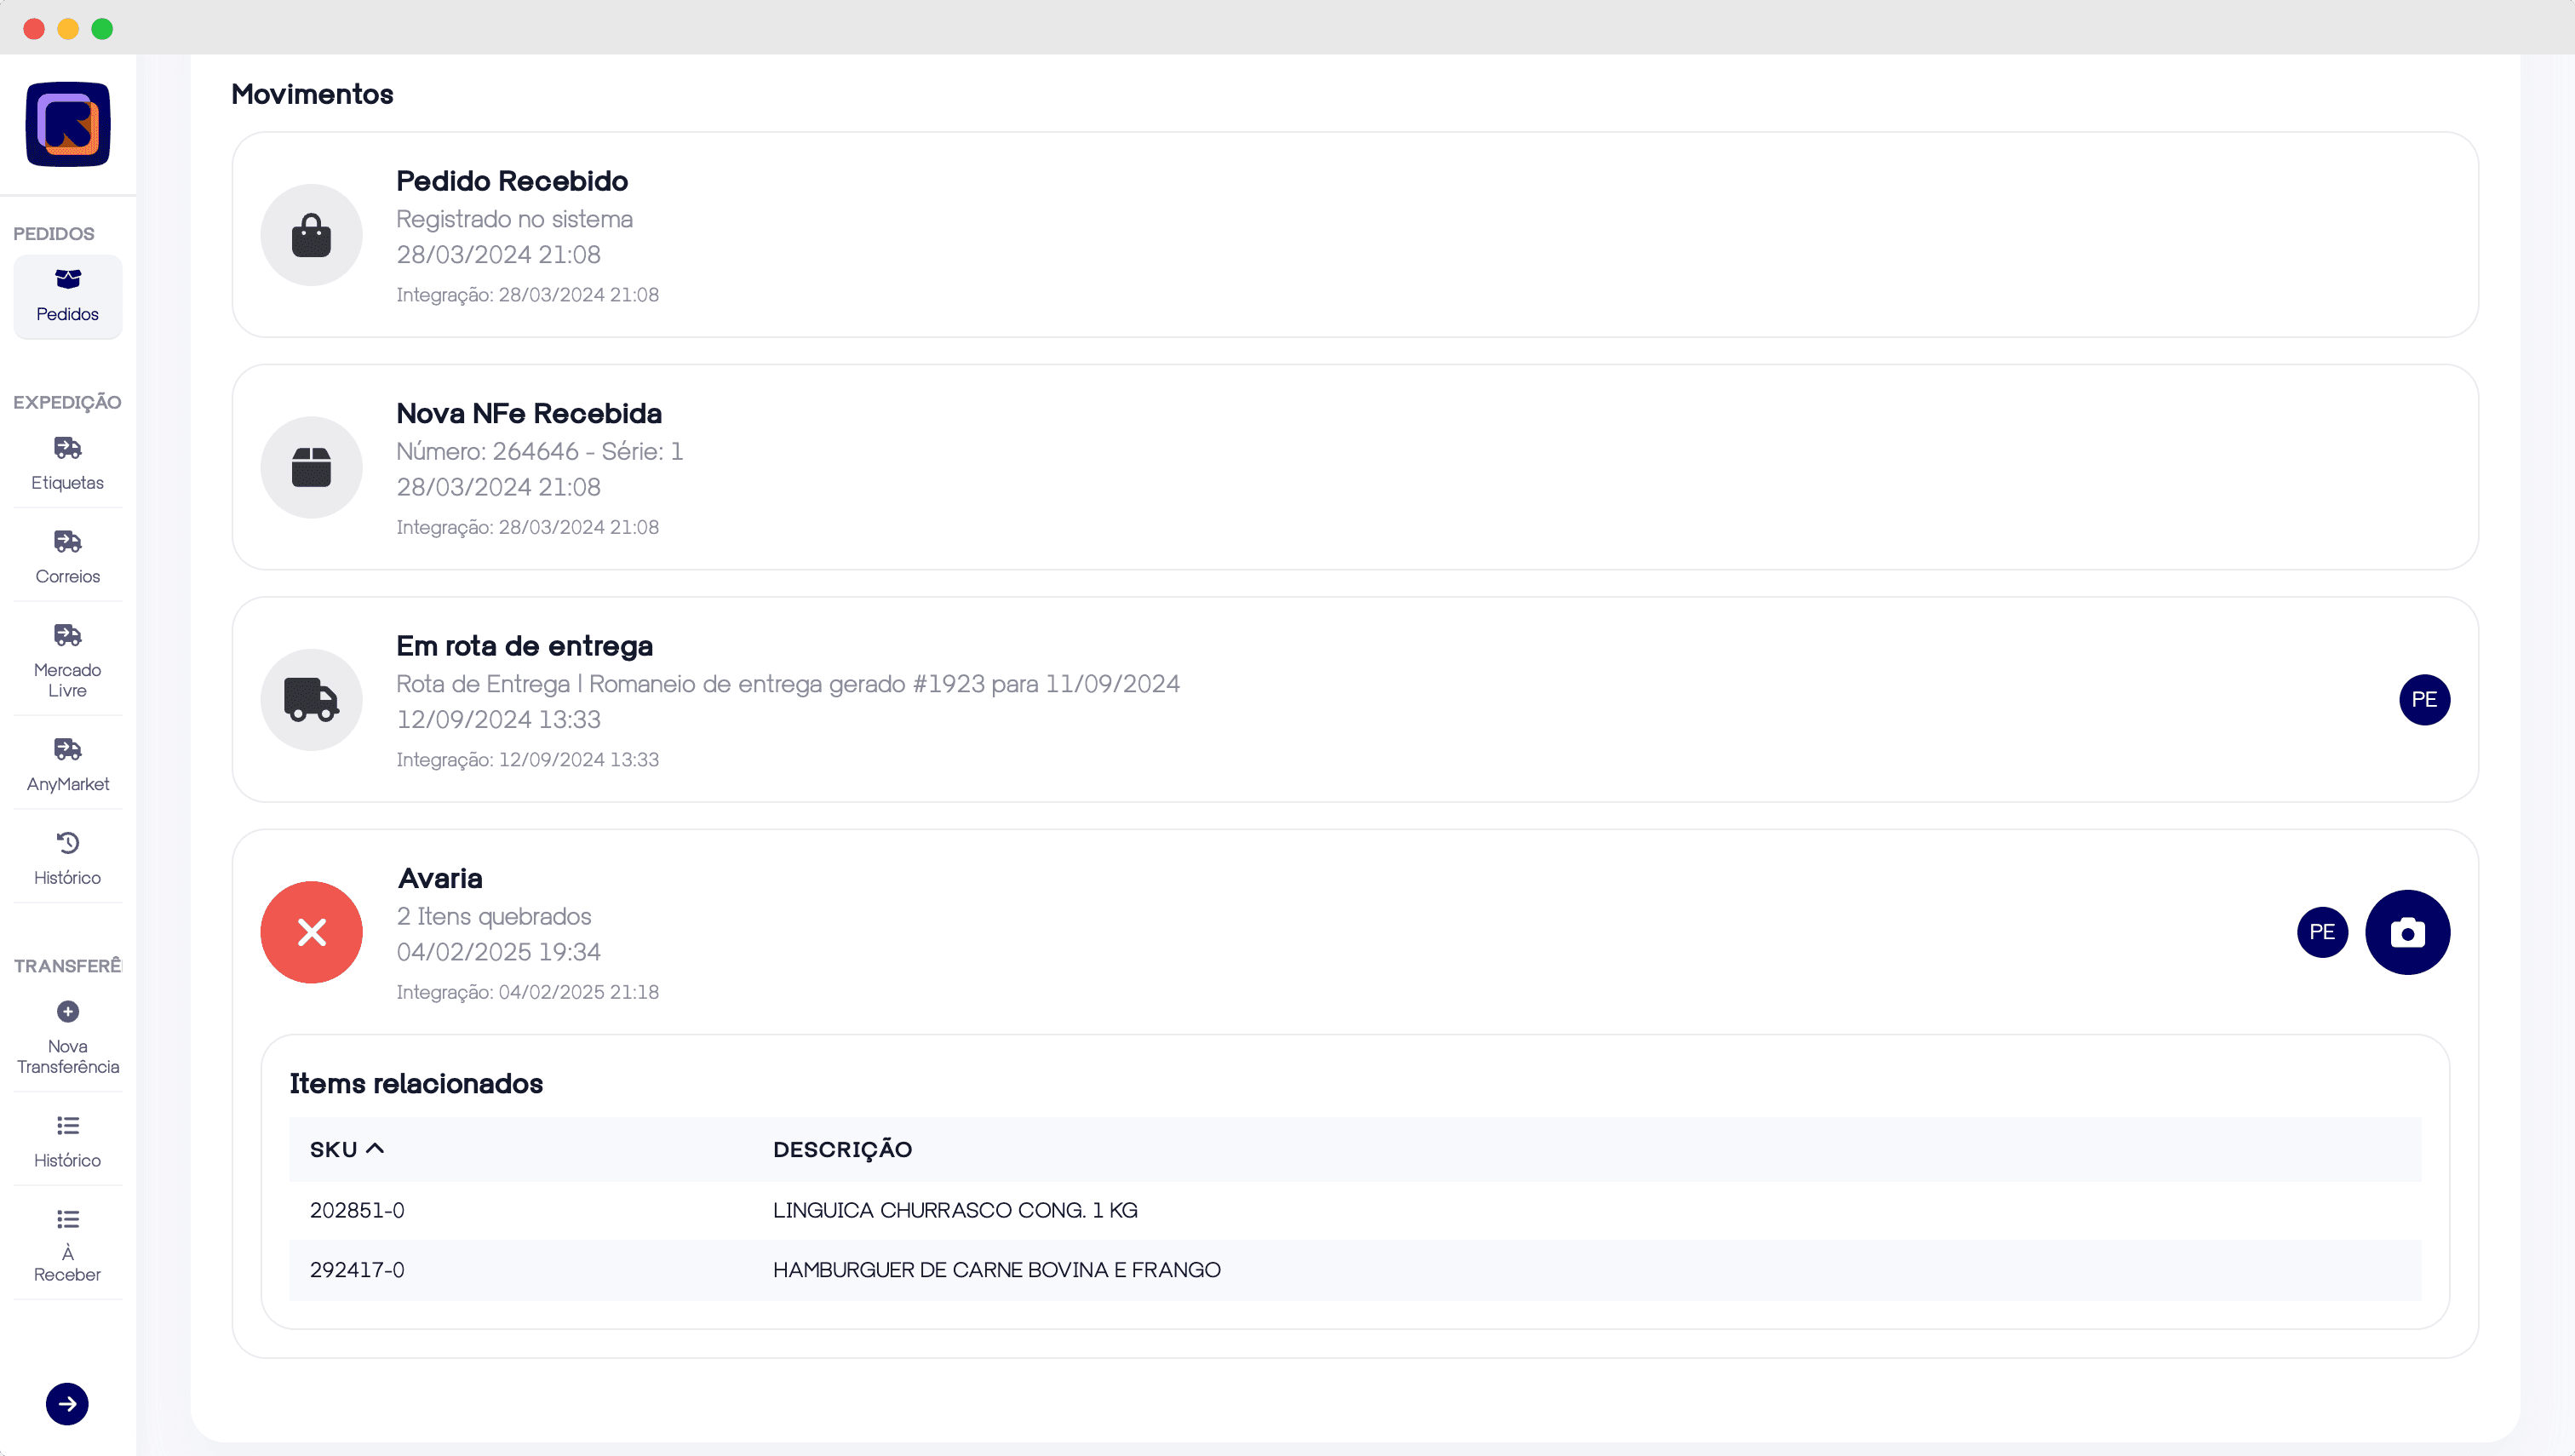Open À Receber list
The width and height of the screenshot is (2575, 1456).
[68, 1244]
